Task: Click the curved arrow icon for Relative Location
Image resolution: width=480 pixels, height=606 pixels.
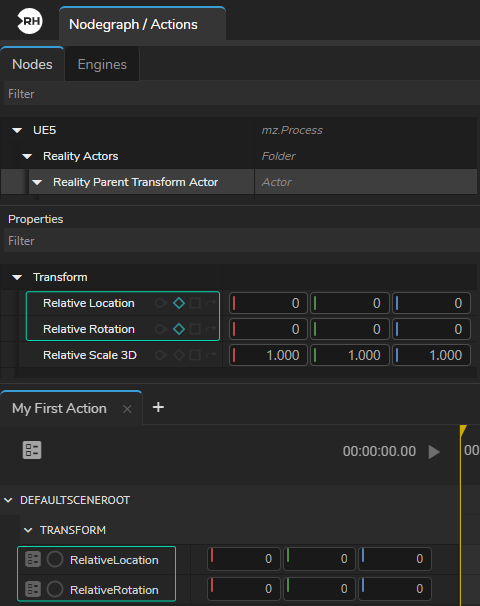Action: [211, 303]
